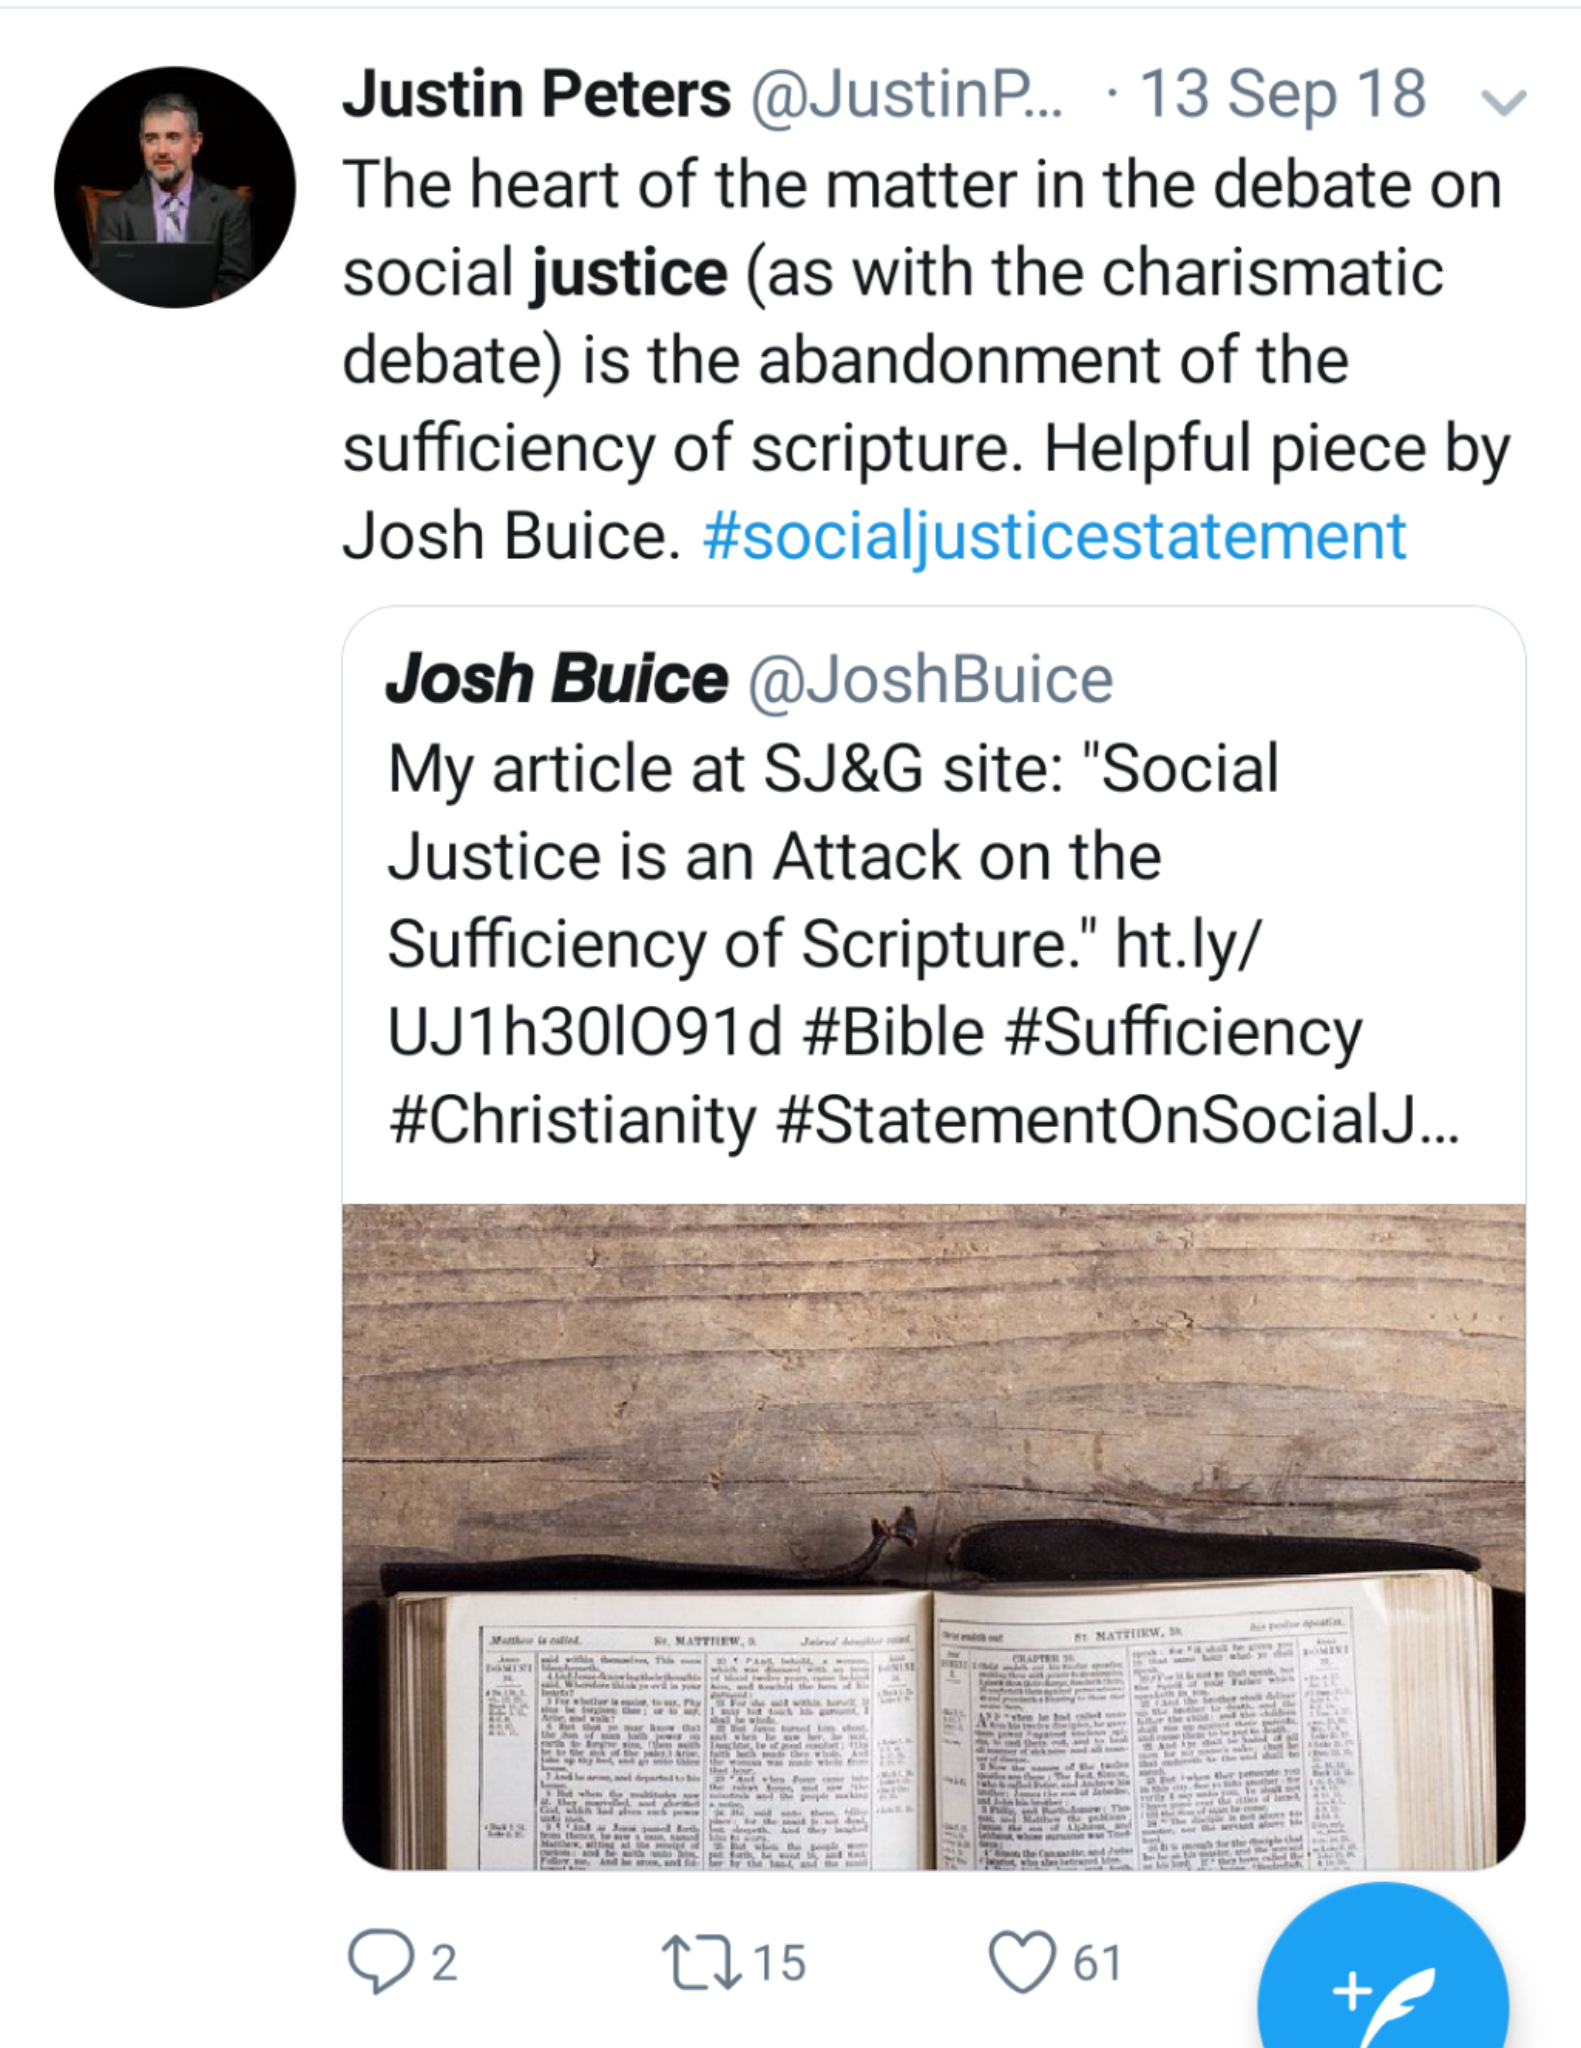The image size is (1581, 2048).
Task: Tap the reply speech bubble icon
Action: pyautogui.click(x=380, y=1961)
